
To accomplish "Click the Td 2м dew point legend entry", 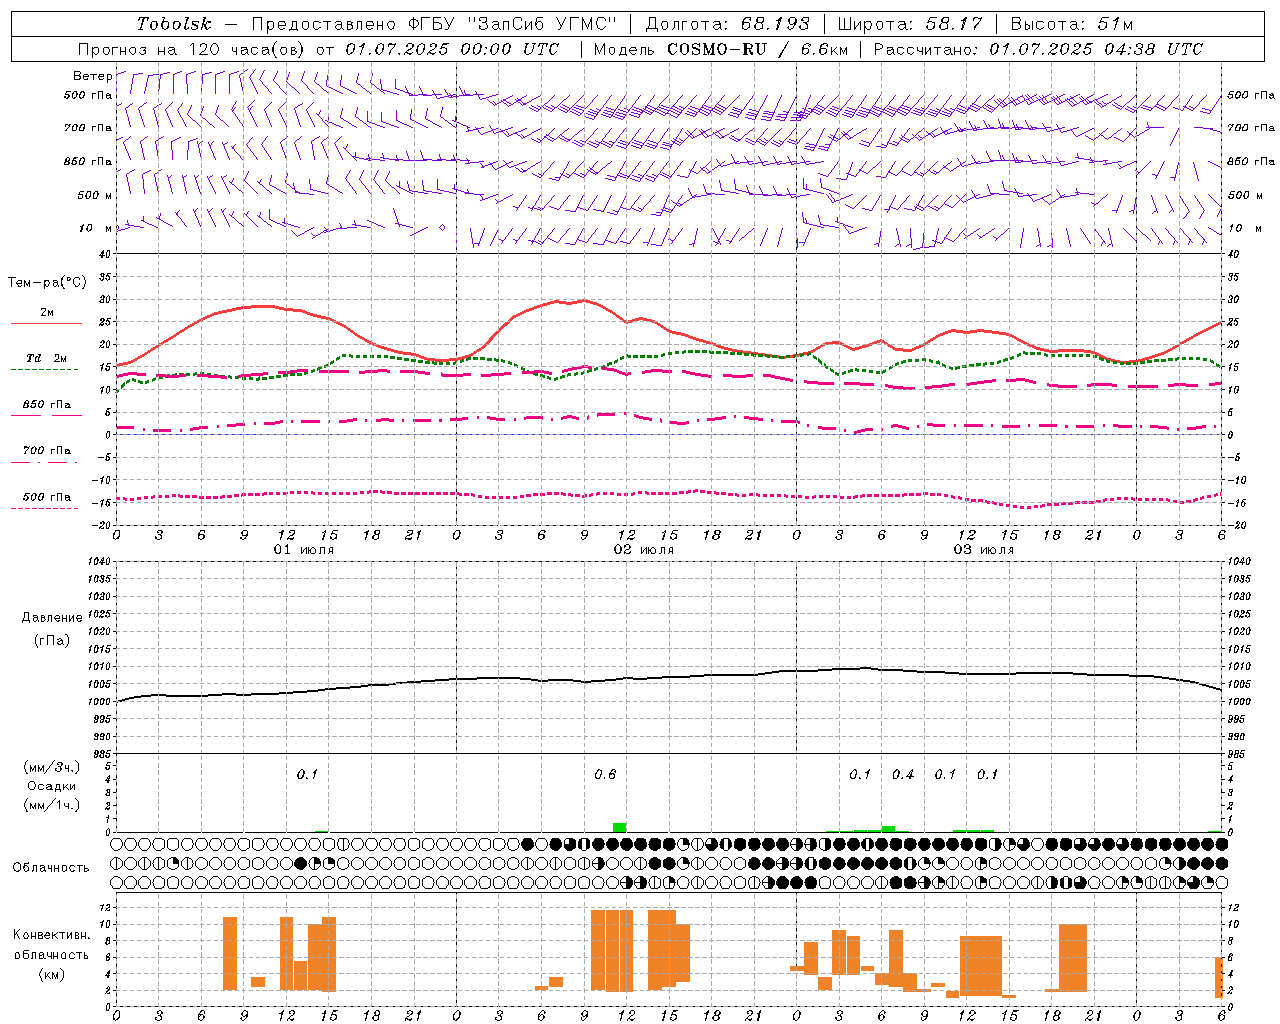I will (46, 358).
